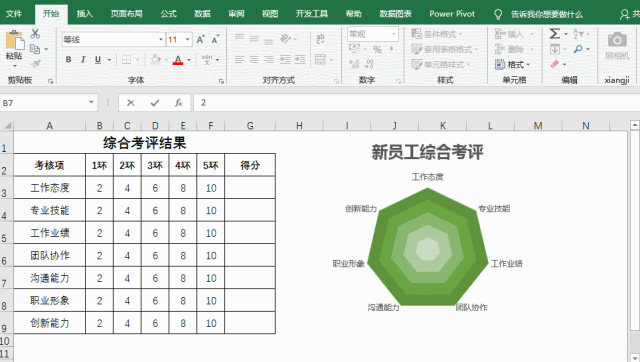Click the formula bar Cancel X button
The width and height of the screenshot is (640, 362).
(131, 103)
